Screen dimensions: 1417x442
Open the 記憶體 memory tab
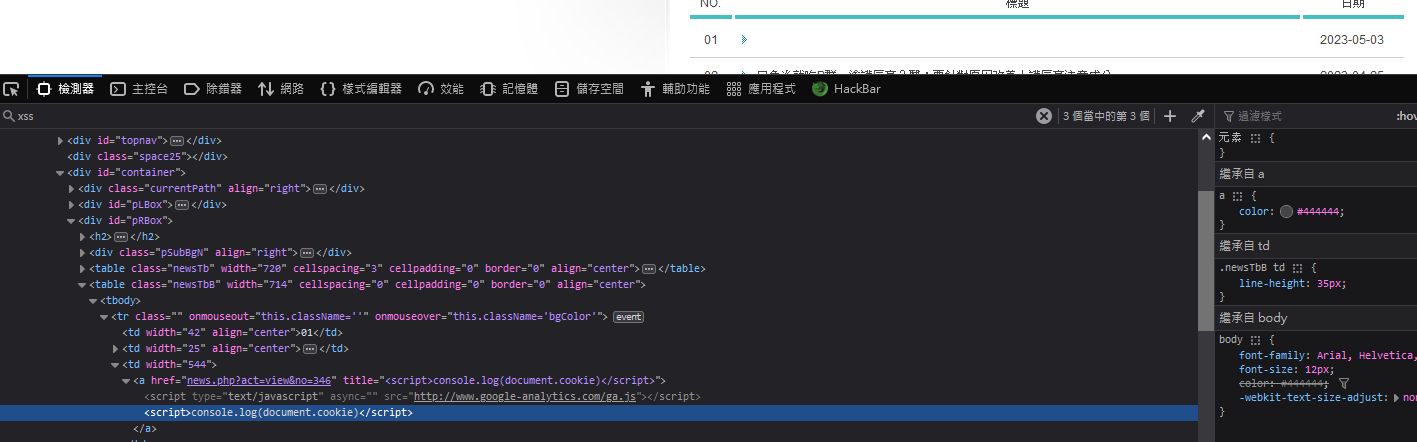tap(509, 88)
